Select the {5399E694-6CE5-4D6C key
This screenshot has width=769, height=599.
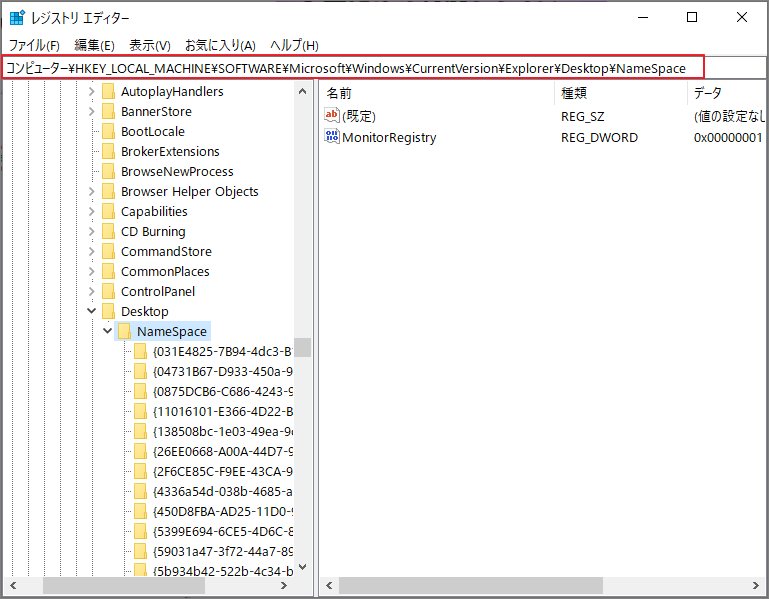tap(223, 532)
